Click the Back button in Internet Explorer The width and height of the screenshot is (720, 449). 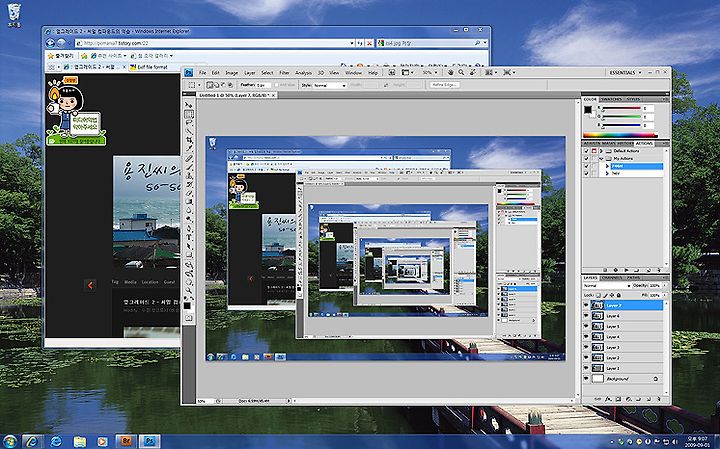point(50,43)
